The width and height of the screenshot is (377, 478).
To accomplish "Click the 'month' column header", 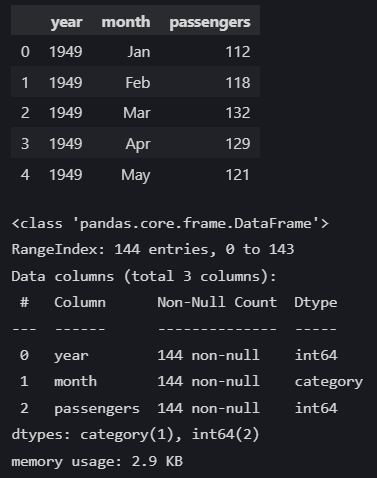I will click(126, 22).
